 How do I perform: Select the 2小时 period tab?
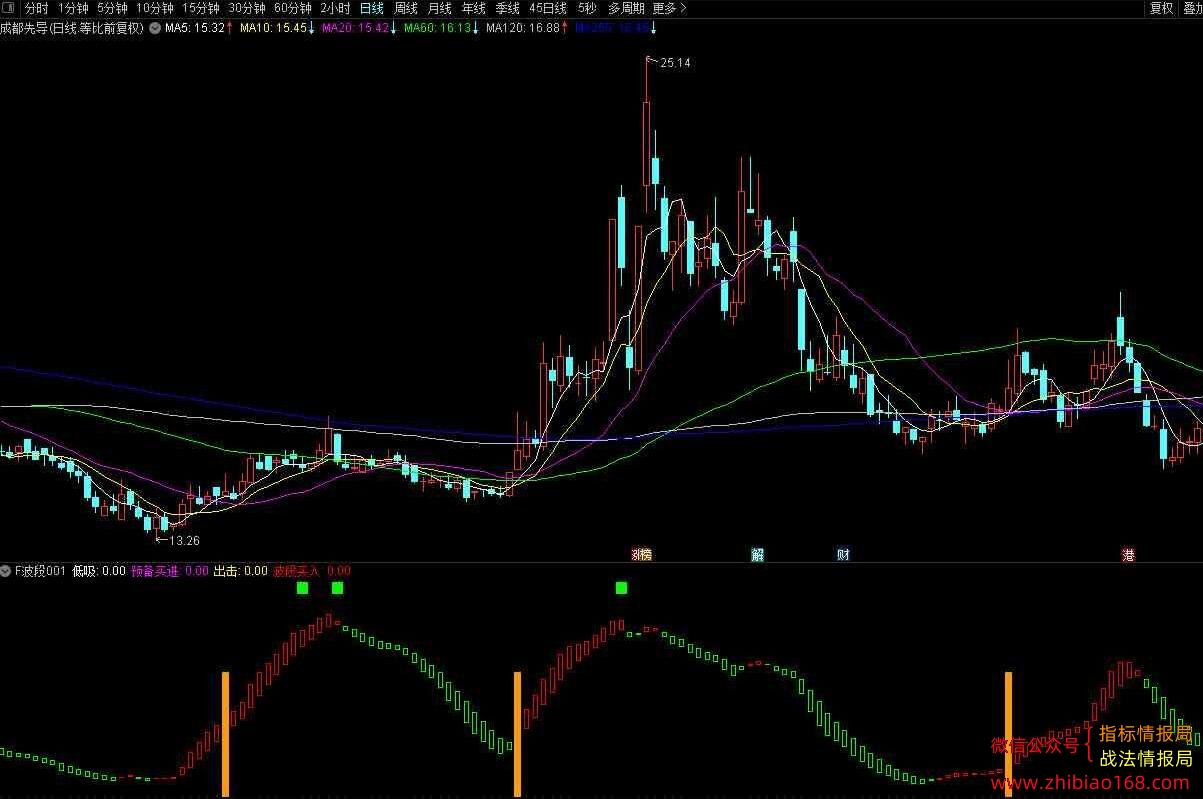click(335, 8)
